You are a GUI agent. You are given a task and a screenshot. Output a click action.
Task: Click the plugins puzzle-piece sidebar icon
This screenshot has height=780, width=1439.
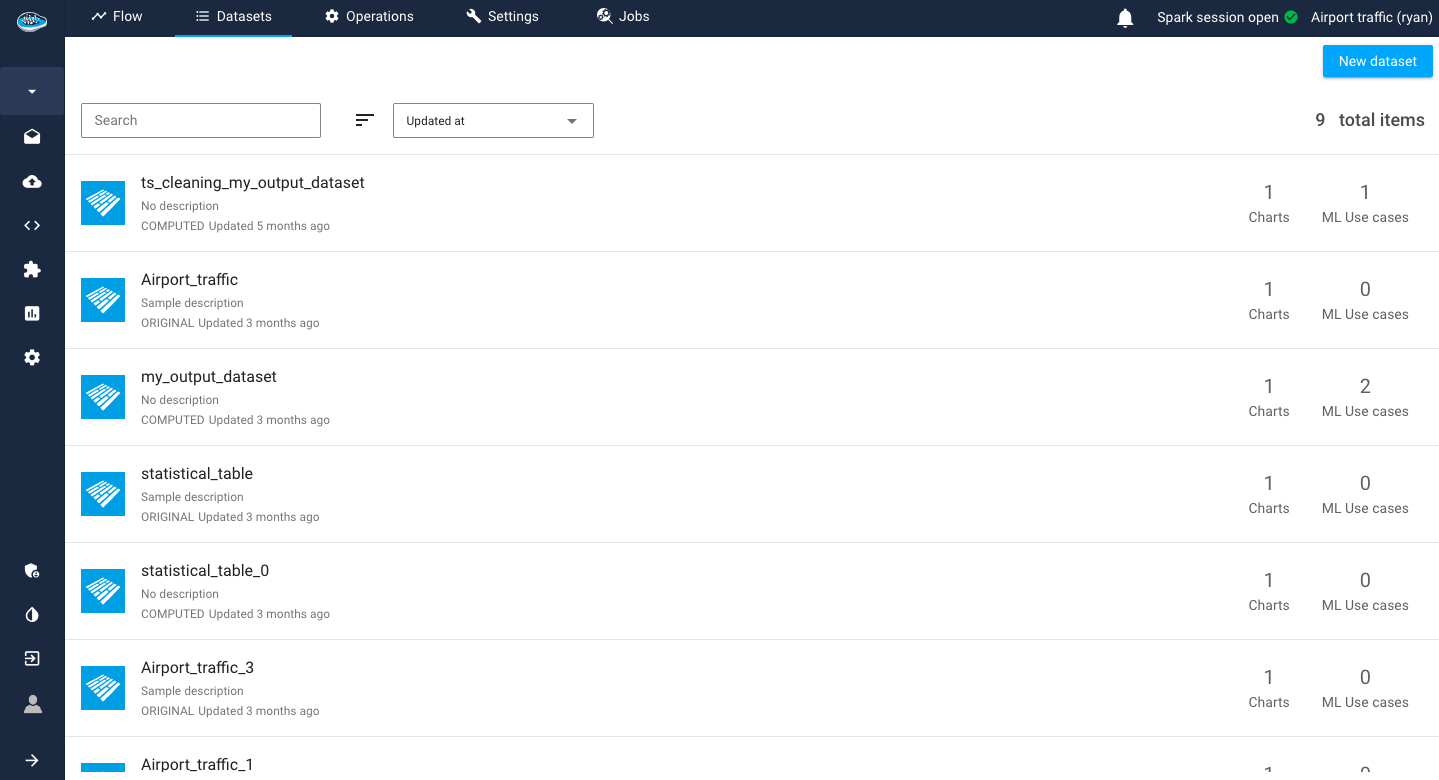[31, 269]
